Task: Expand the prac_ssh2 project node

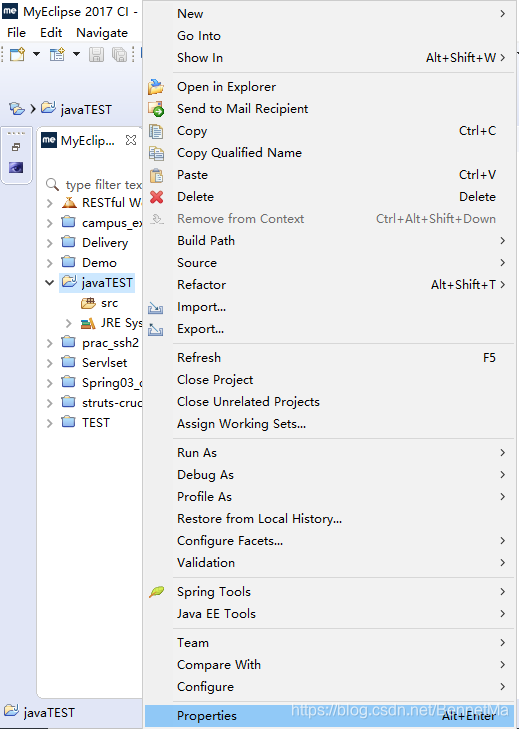Action: [50, 343]
